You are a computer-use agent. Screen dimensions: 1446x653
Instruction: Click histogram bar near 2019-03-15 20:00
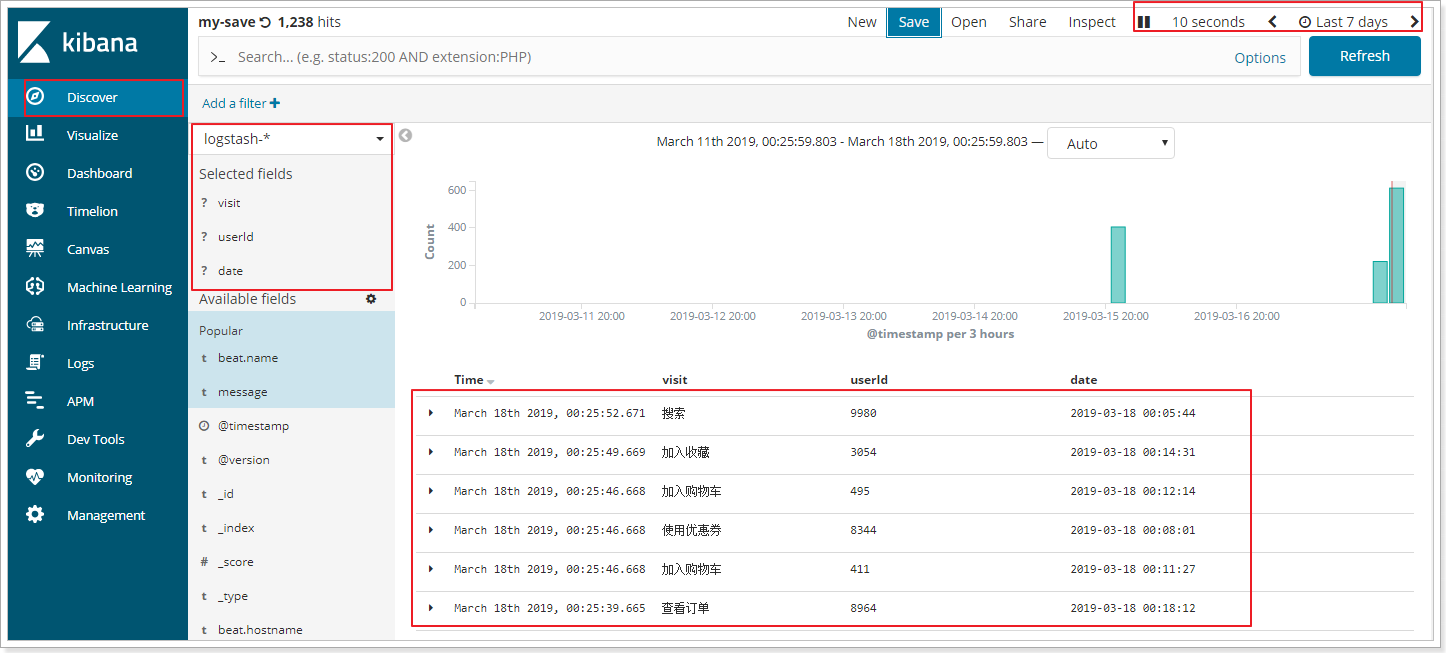point(1118,265)
